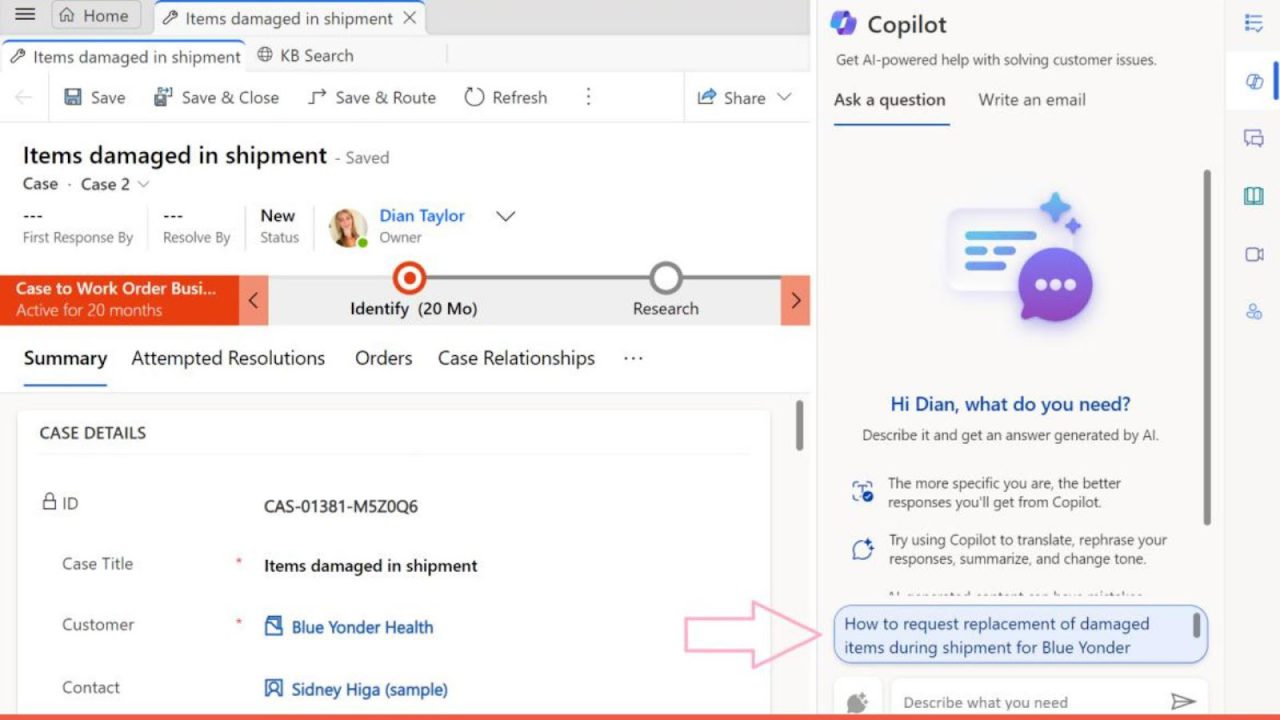Select the Research stage circle in process bar
This screenshot has height=720, width=1280.
[x=665, y=278]
